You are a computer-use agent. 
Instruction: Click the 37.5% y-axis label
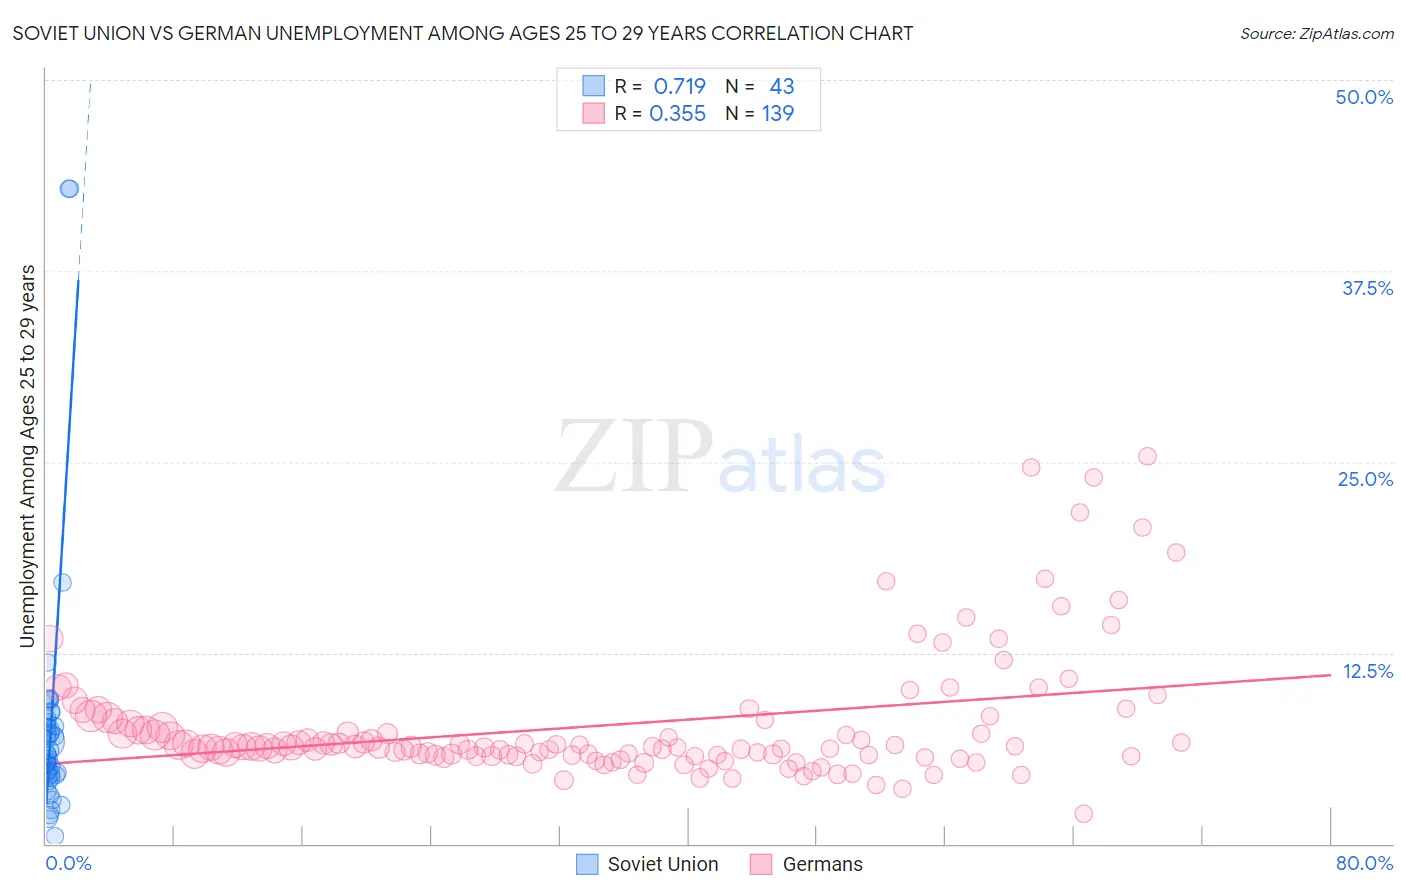[x=1367, y=288]
